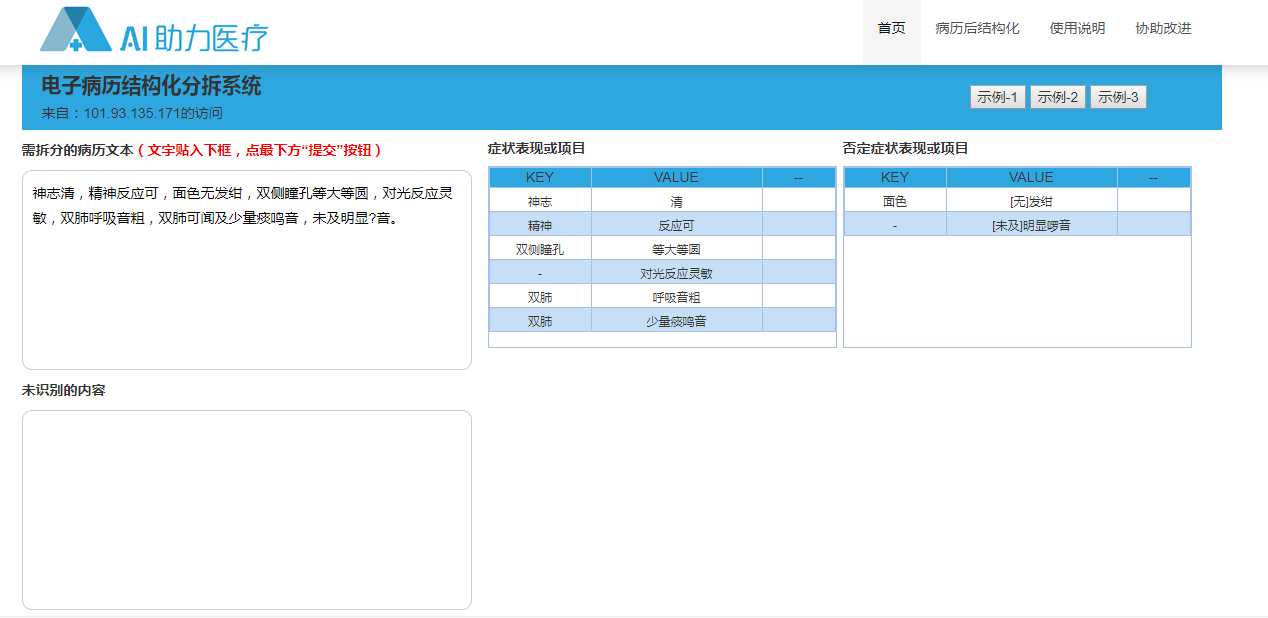Screen dimensions: 1268x618
Task: Select the 示例-3 example button
Action: tap(1118, 97)
